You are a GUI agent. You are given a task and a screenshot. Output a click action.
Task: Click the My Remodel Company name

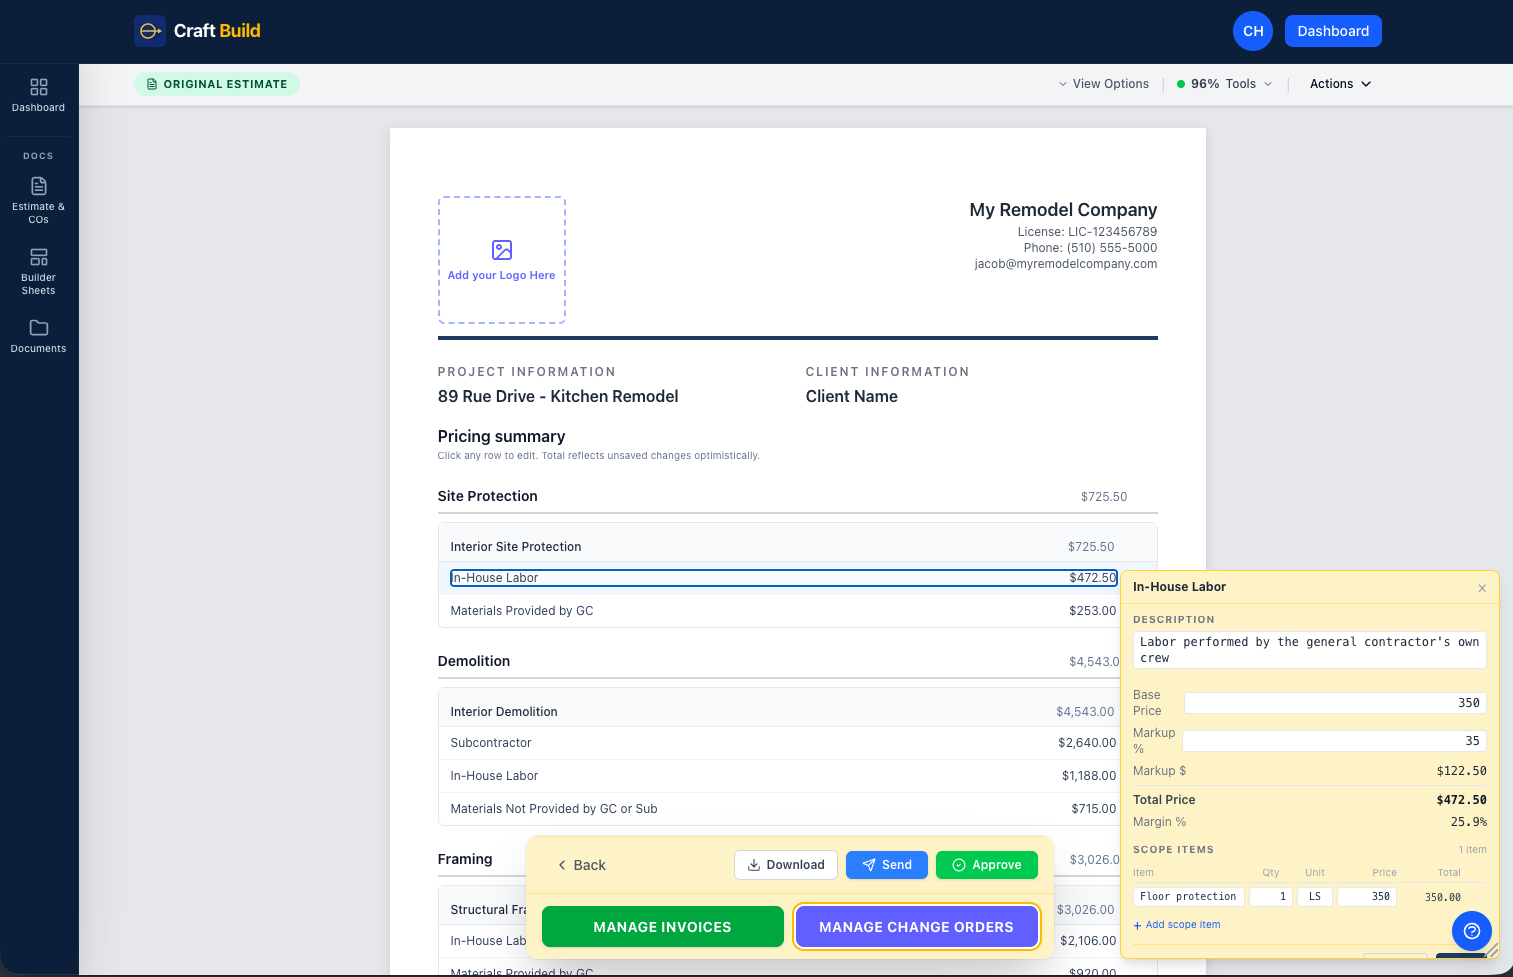click(1063, 210)
